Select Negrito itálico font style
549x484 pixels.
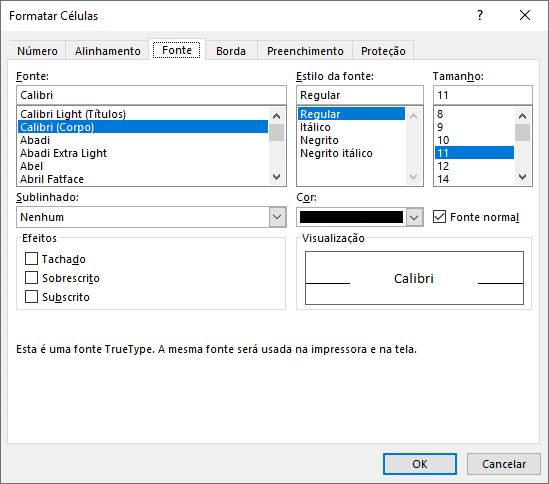pyautogui.click(x=336, y=153)
